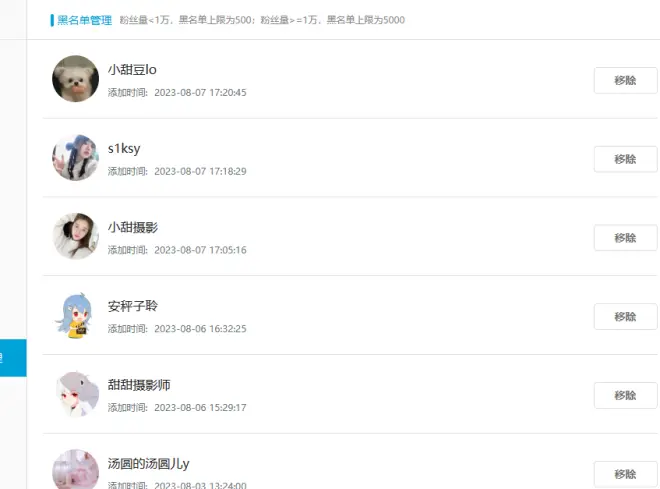Remove 小甜摄影 from the blacklist
660x489 pixels.
click(x=625, y=238)
